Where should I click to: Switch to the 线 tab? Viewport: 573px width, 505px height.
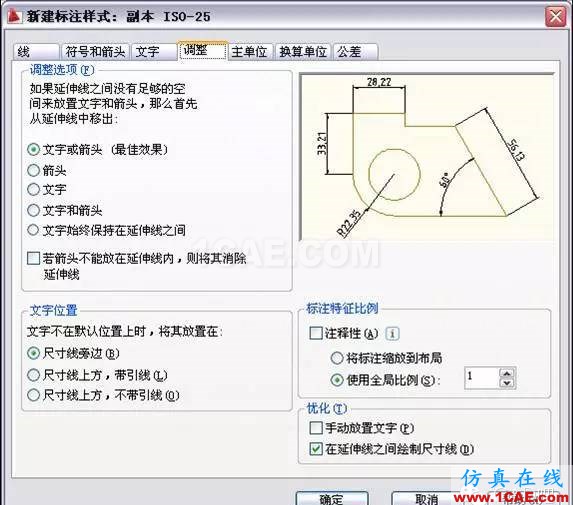[36, 52]
